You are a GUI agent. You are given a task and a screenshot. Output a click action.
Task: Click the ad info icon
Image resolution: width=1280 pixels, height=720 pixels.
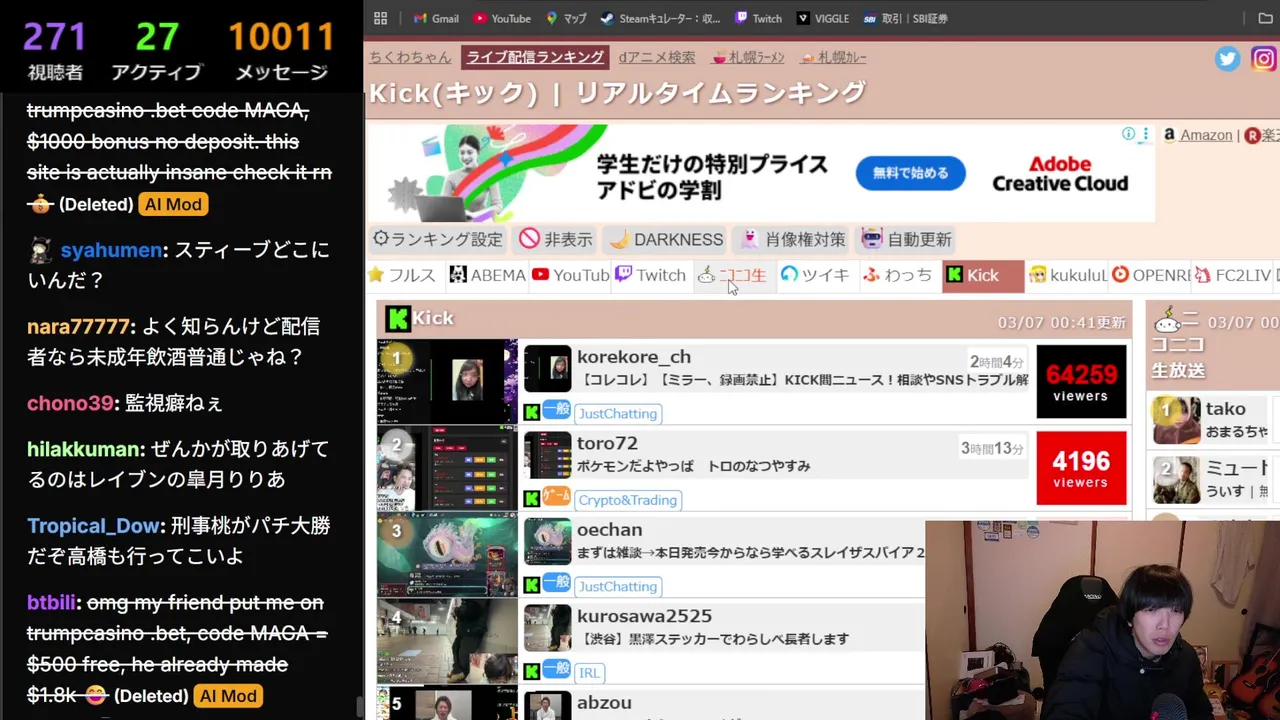(1128, 134)
